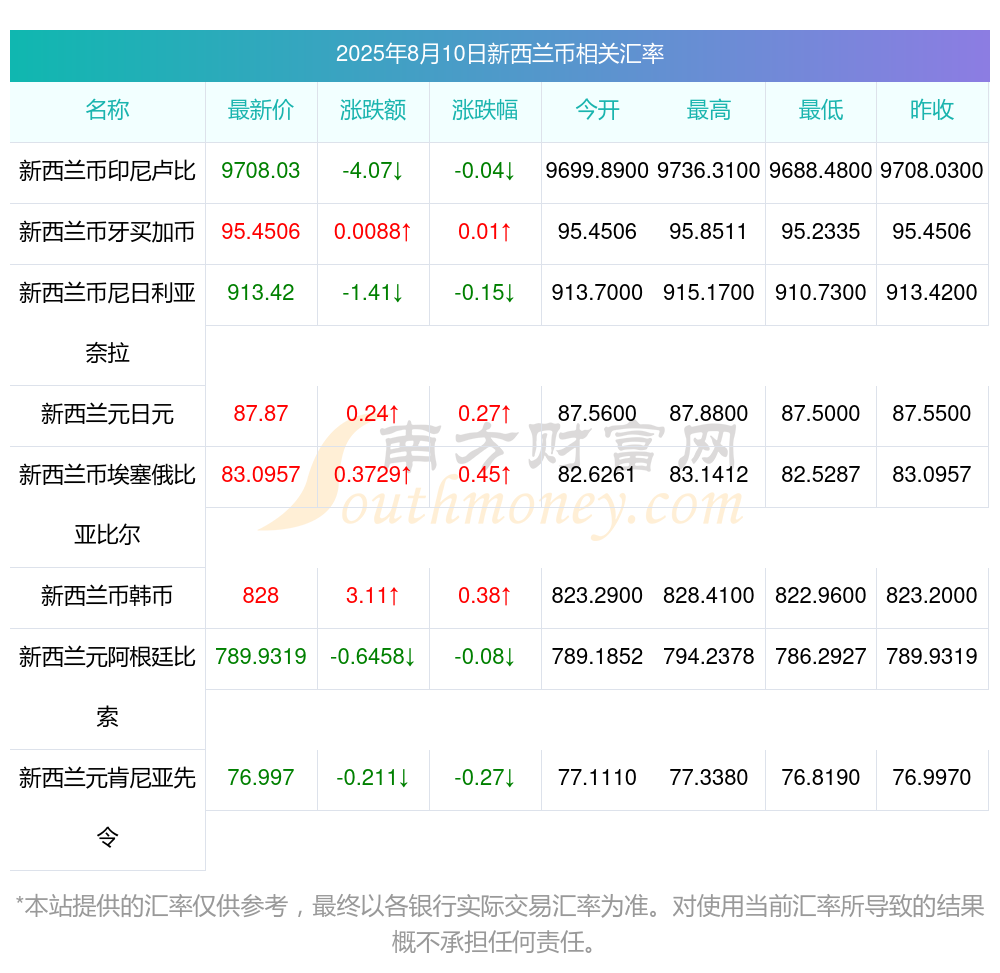
Task: Select the 新西兰币尼日利亚奈拉 row name
Action: tap(107, 323)
